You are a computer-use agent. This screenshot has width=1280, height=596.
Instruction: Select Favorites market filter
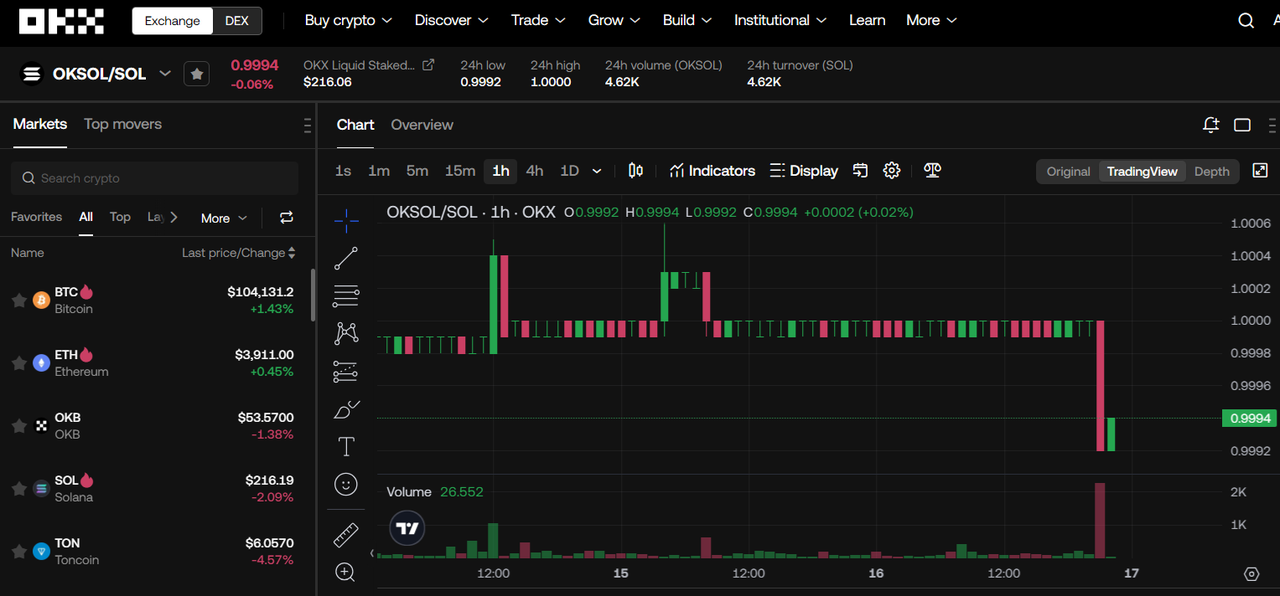[x=36, y=217]
